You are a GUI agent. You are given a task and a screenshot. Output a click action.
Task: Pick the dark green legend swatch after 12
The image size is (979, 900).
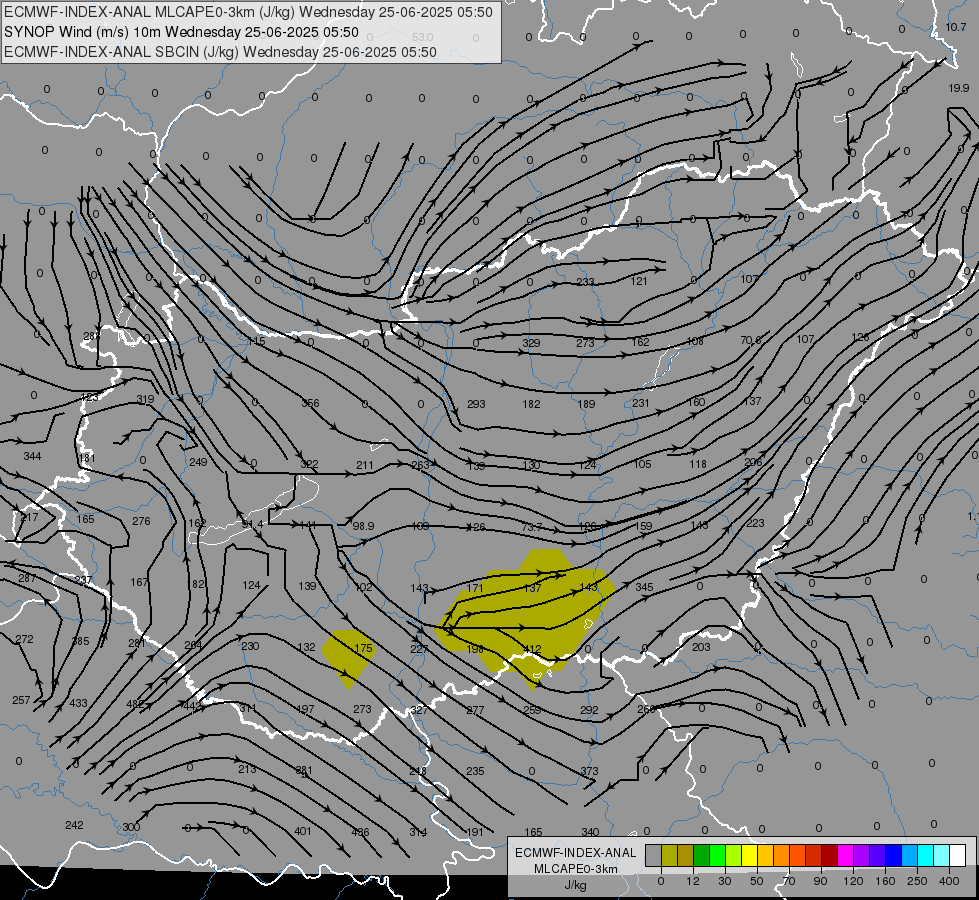click(x=701, y=855)
